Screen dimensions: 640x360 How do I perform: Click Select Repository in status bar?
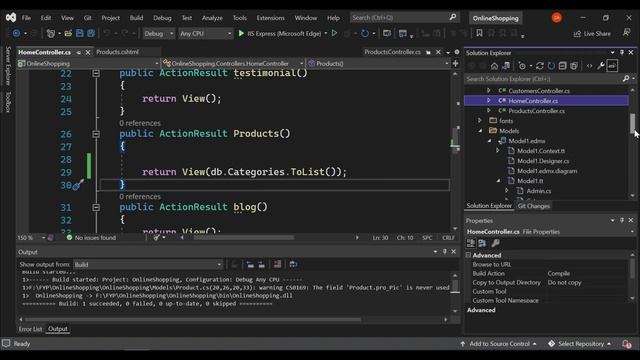pos(580,344)
